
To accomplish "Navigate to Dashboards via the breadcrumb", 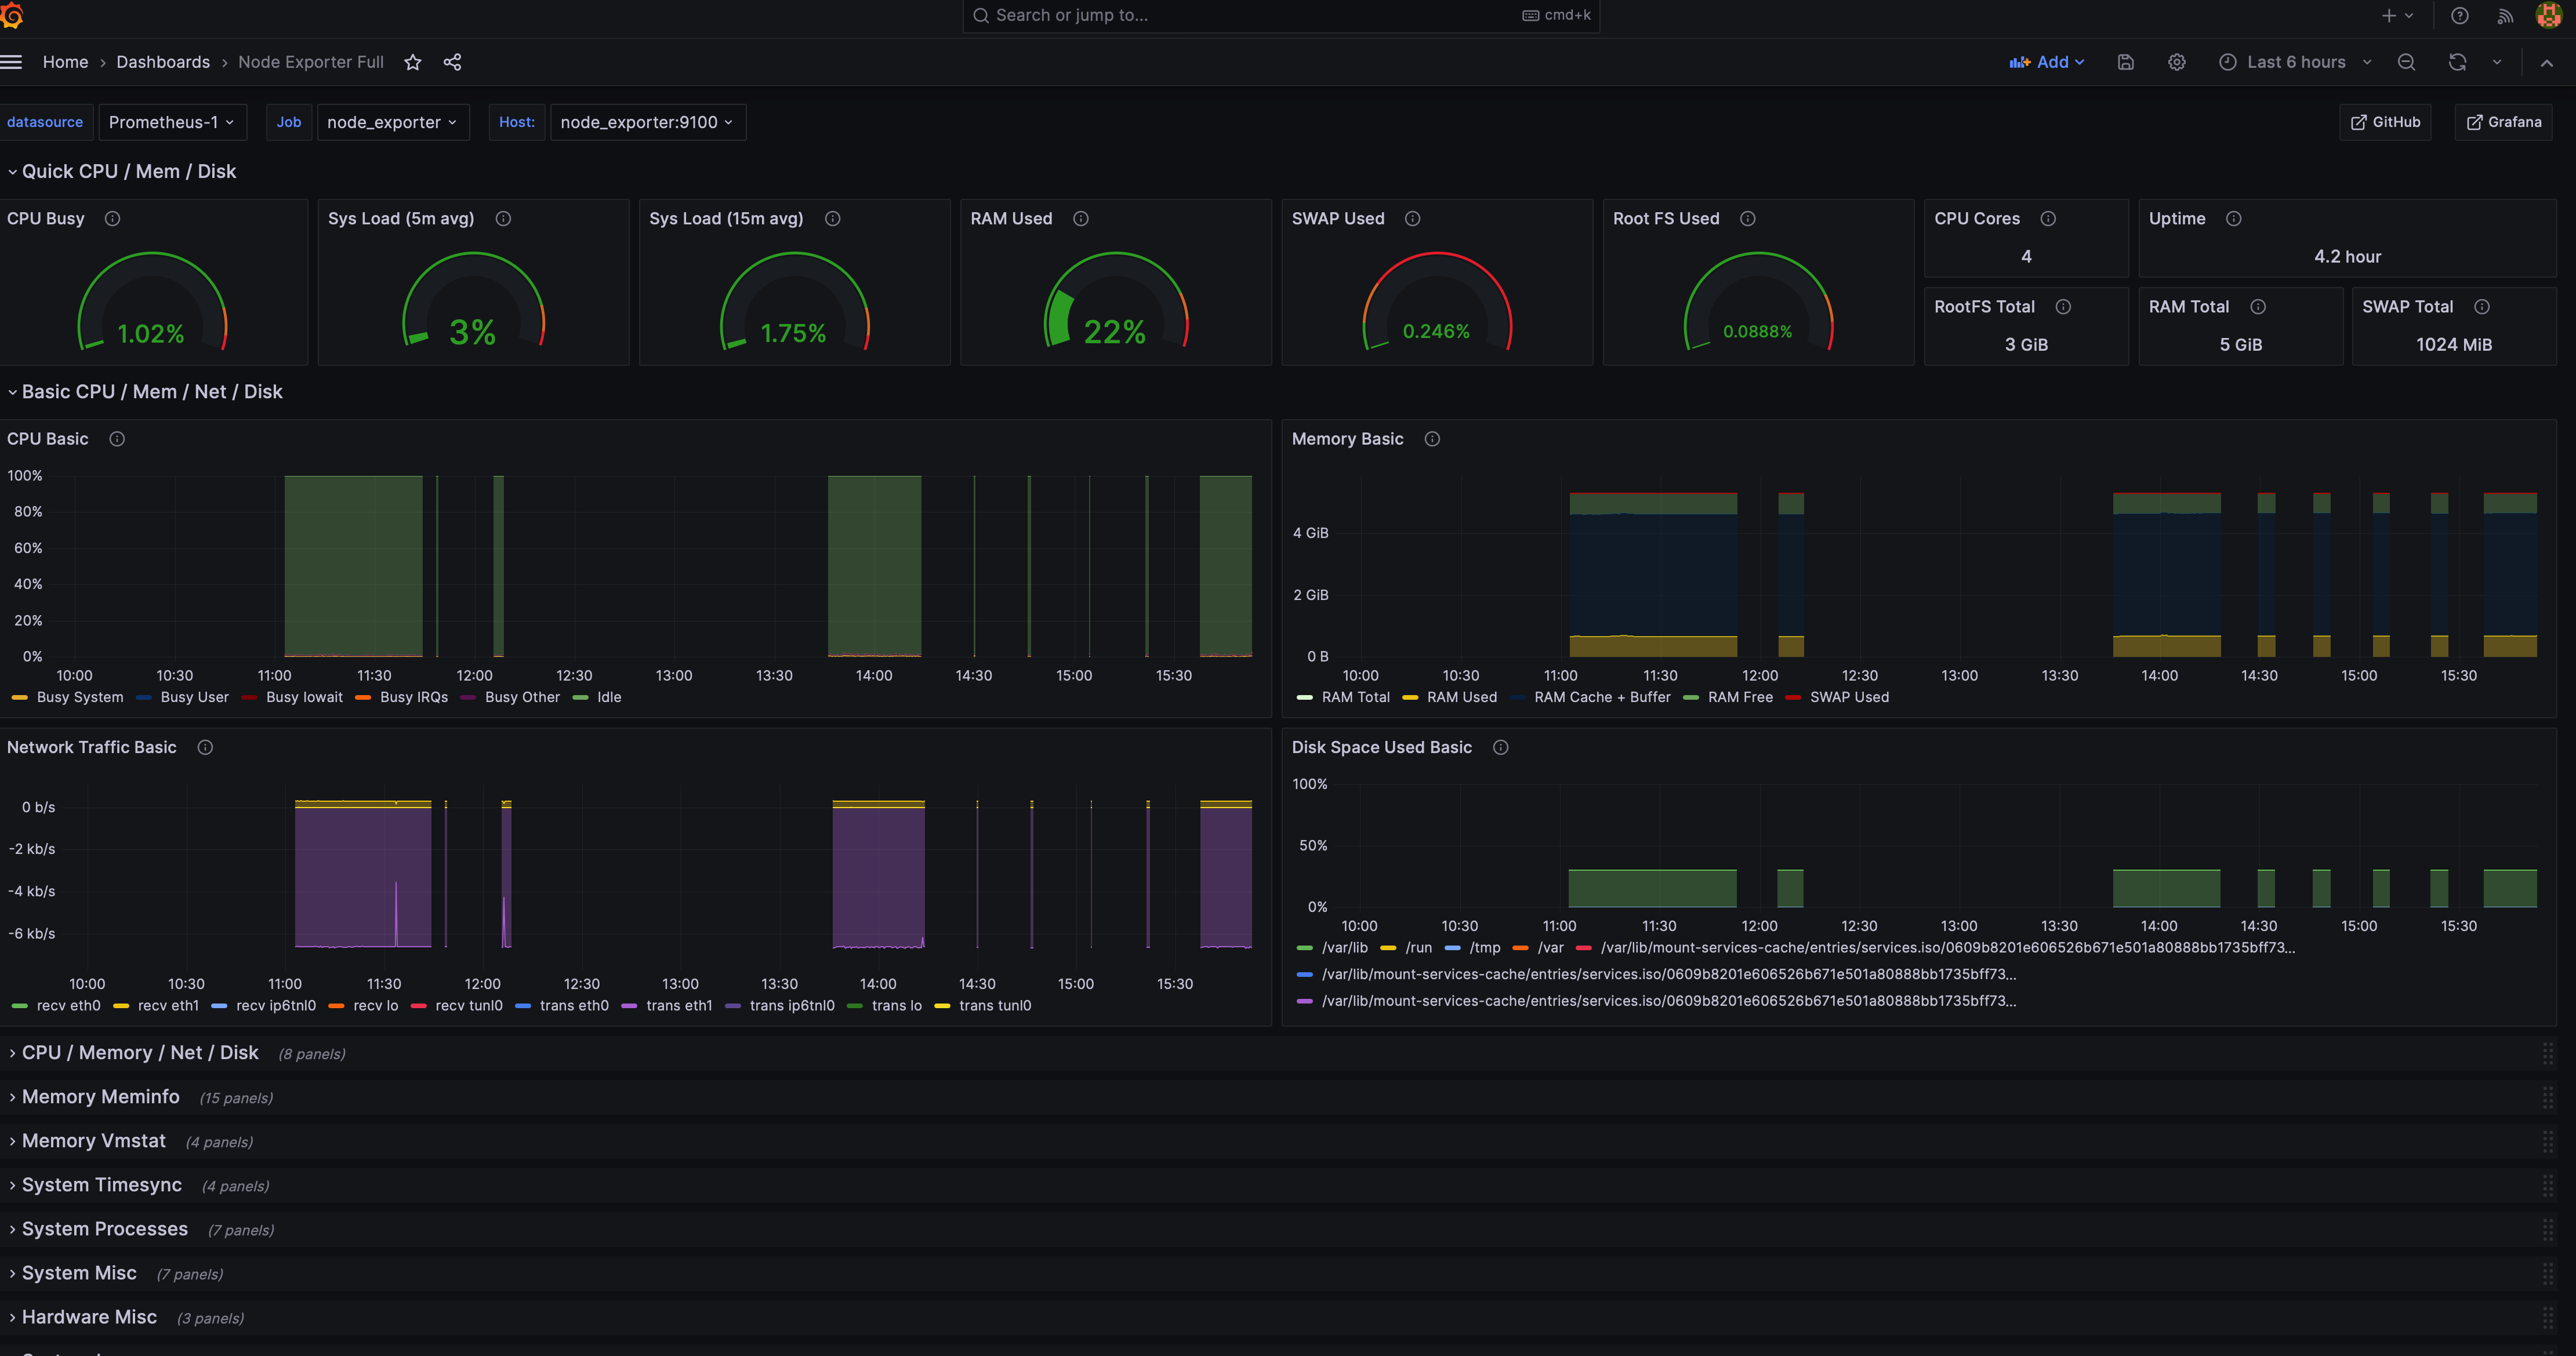I will click(x=163, y=62).
